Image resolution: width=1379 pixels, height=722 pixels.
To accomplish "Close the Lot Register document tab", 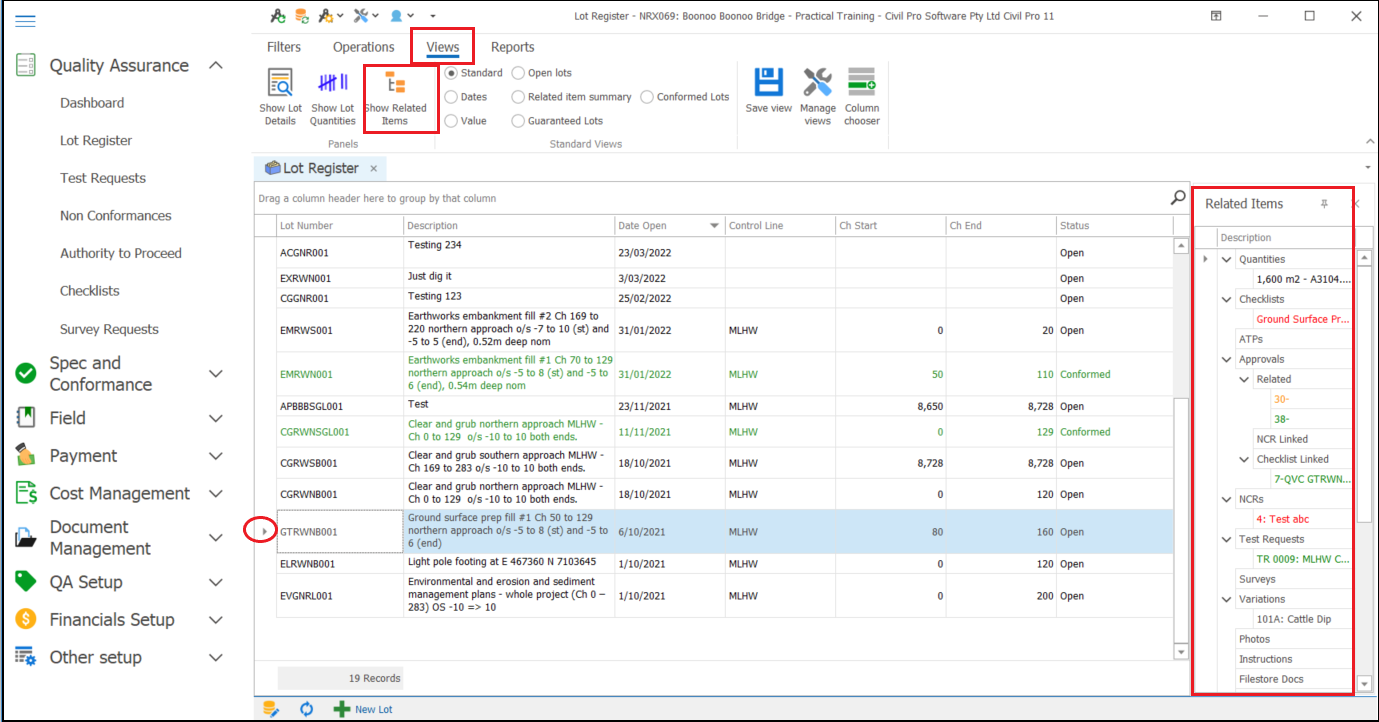I will tap(373, 169).
